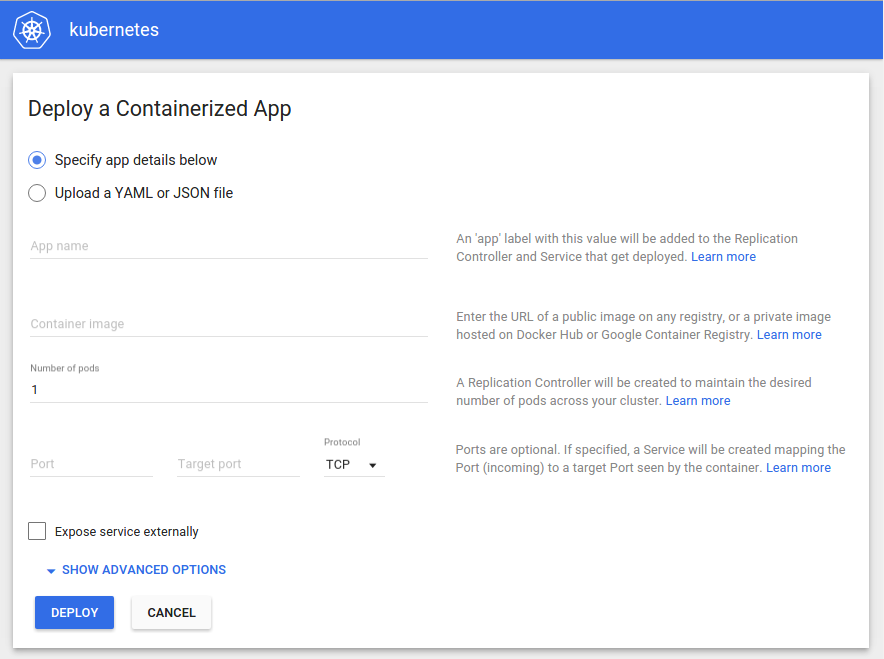Open the Protocol dropdown arrow
The height and width of the screenshot is (659, 884).
point(375,464)
